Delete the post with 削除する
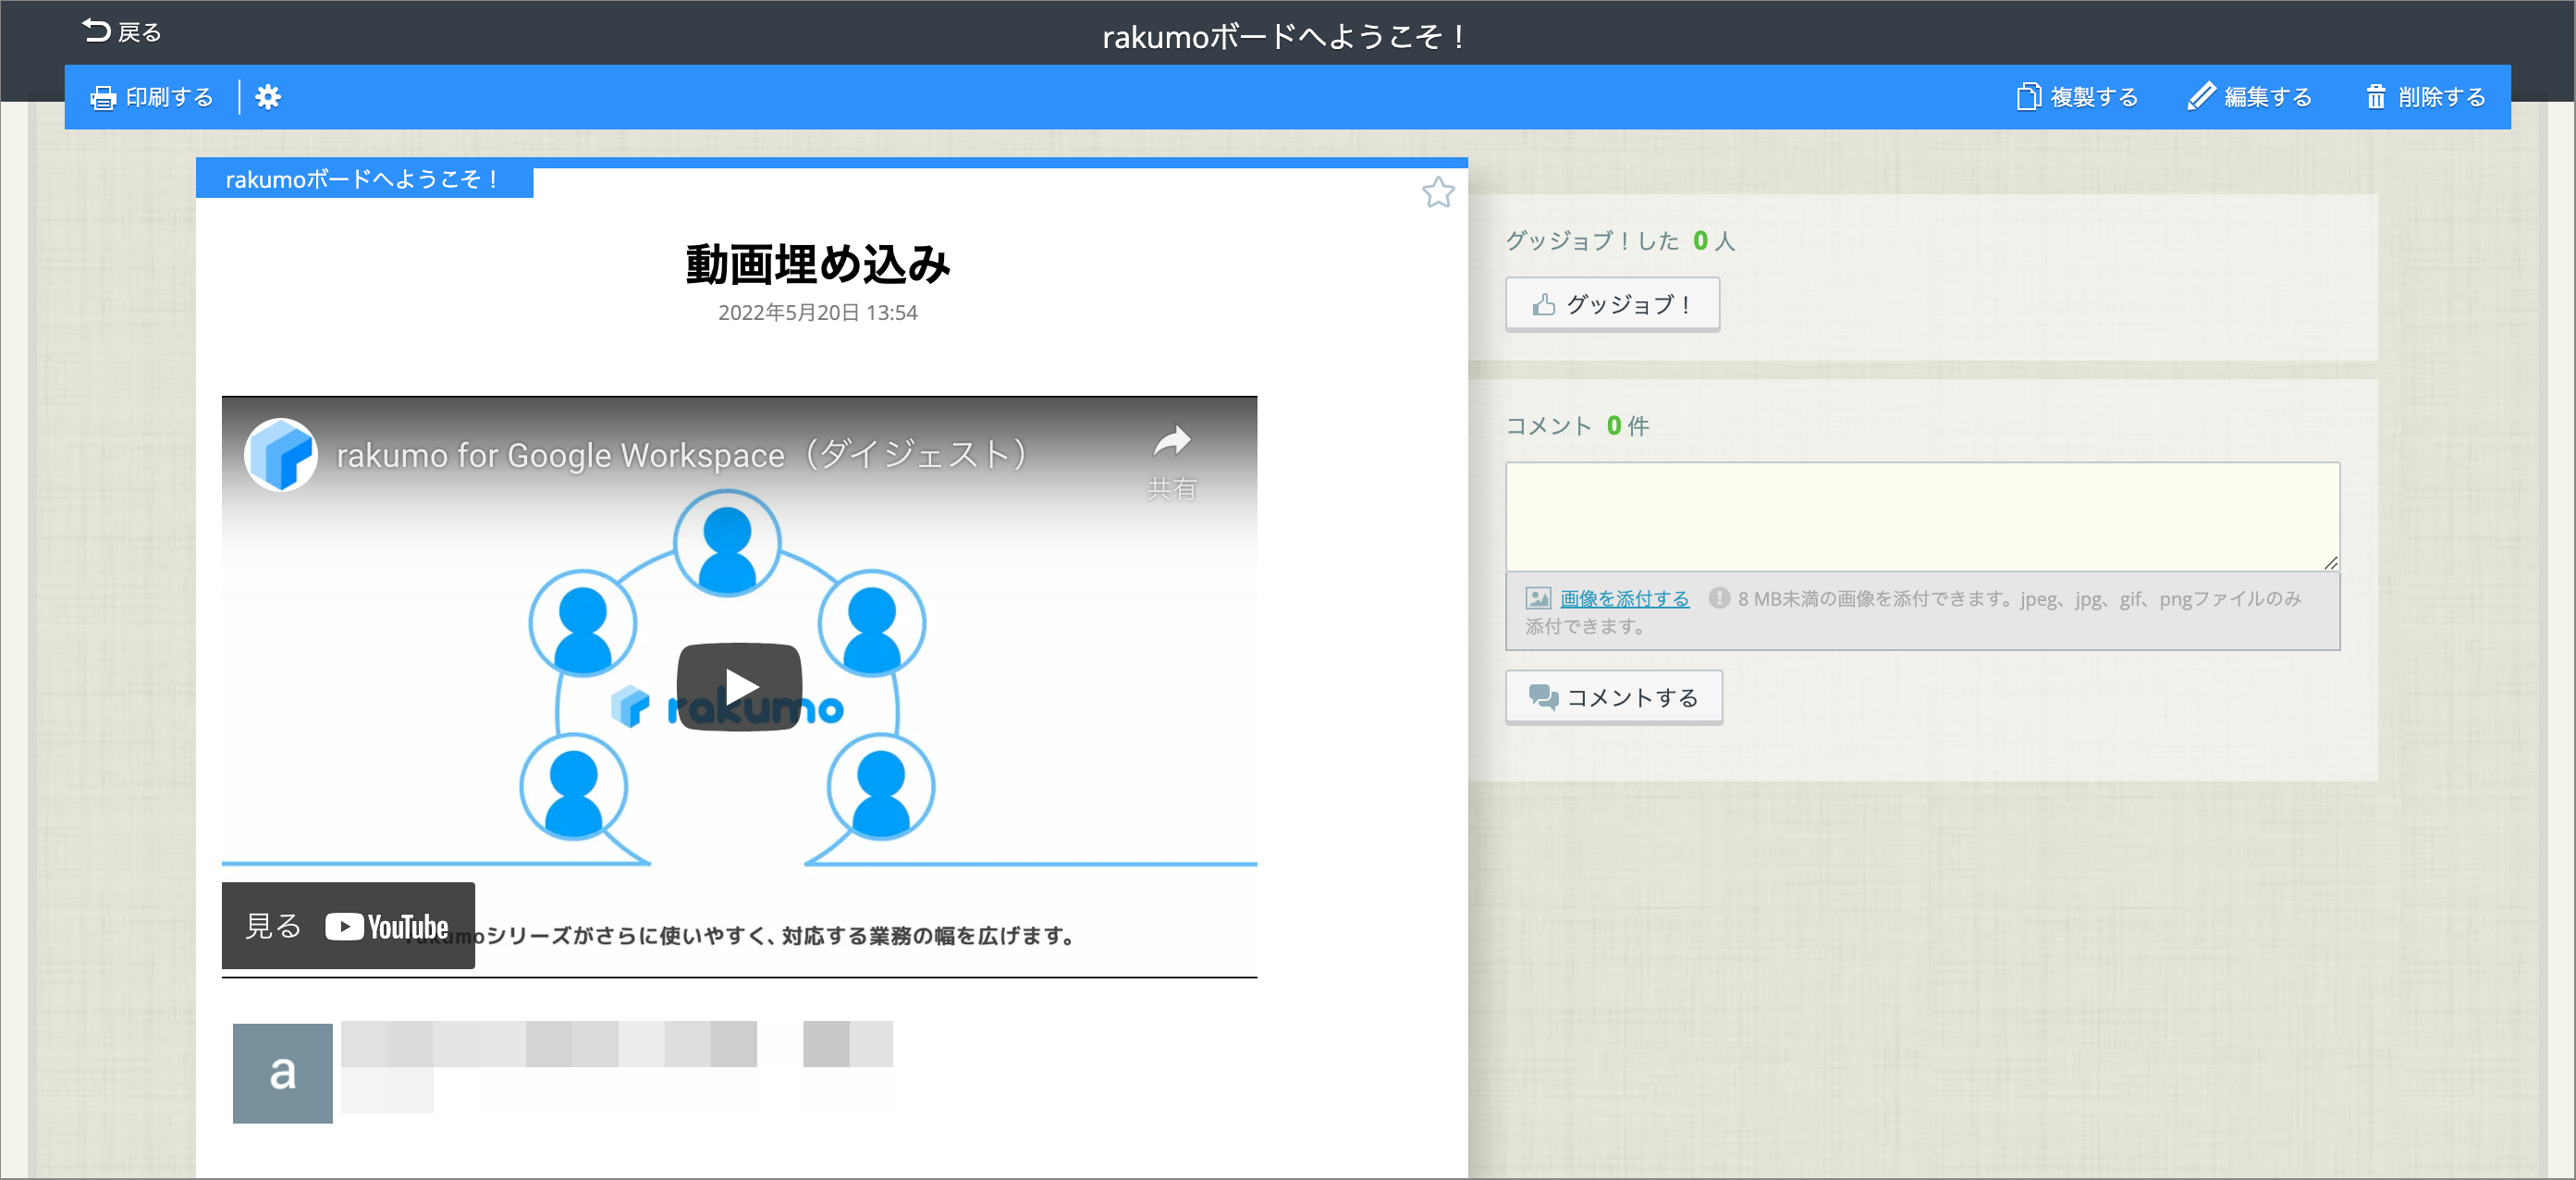 2425,97
